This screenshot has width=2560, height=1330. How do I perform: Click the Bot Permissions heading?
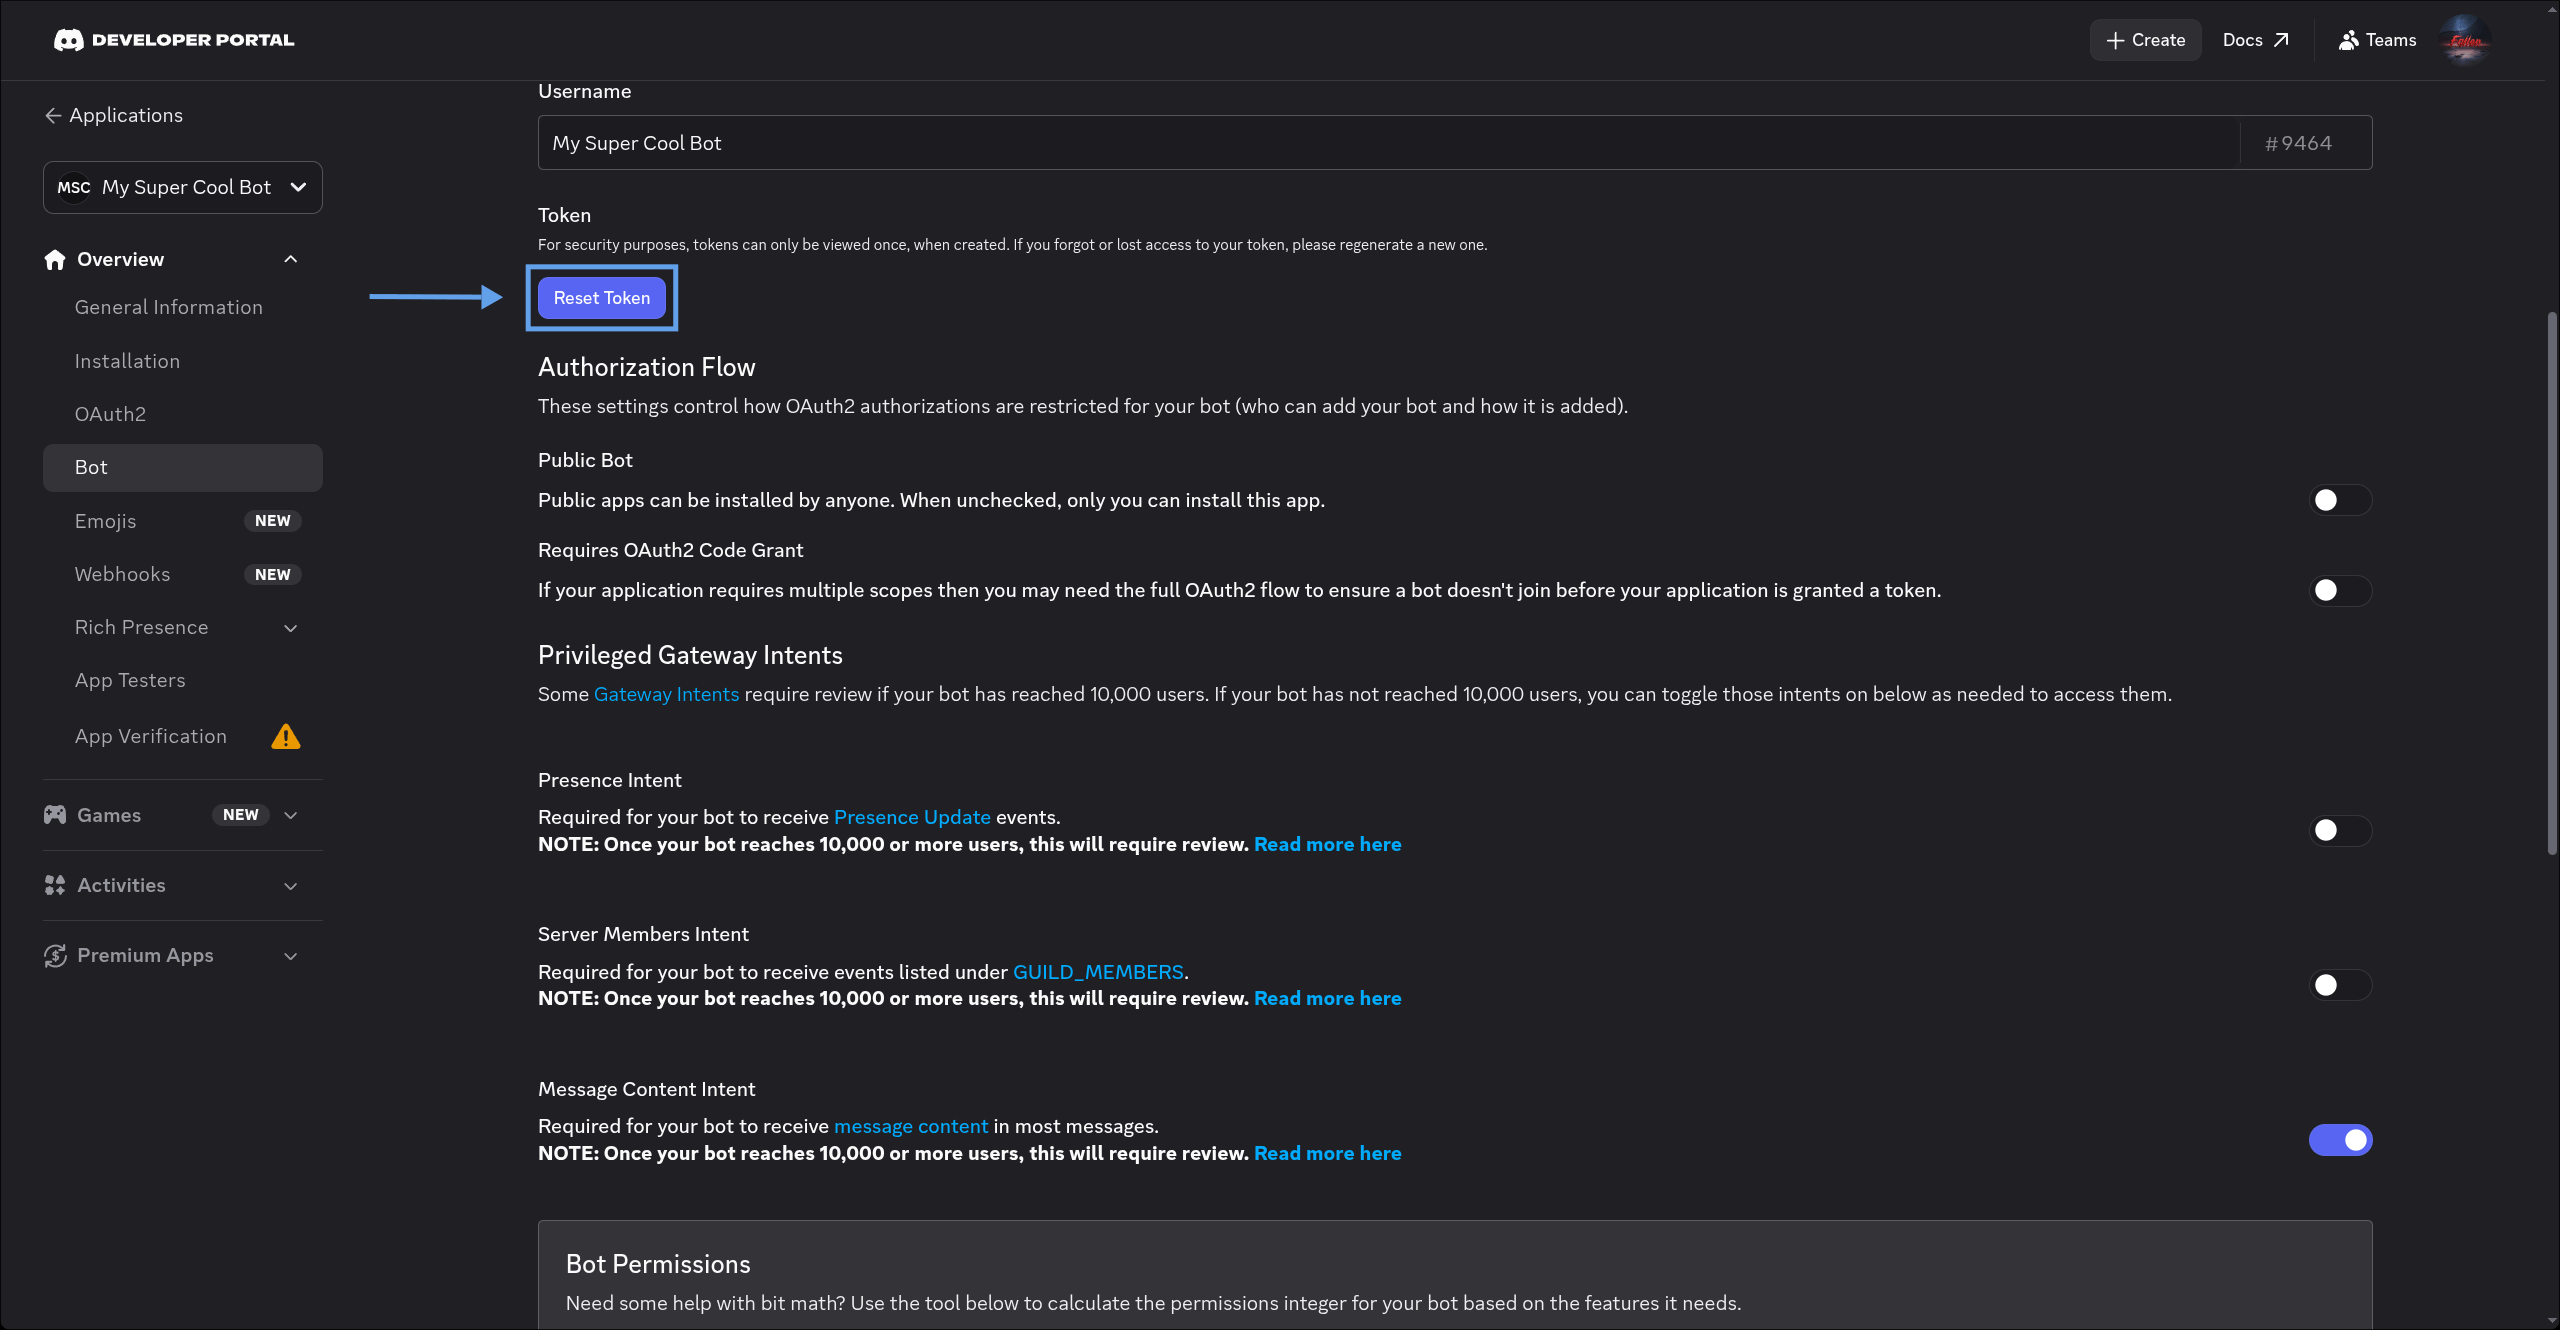point(658,1264)
